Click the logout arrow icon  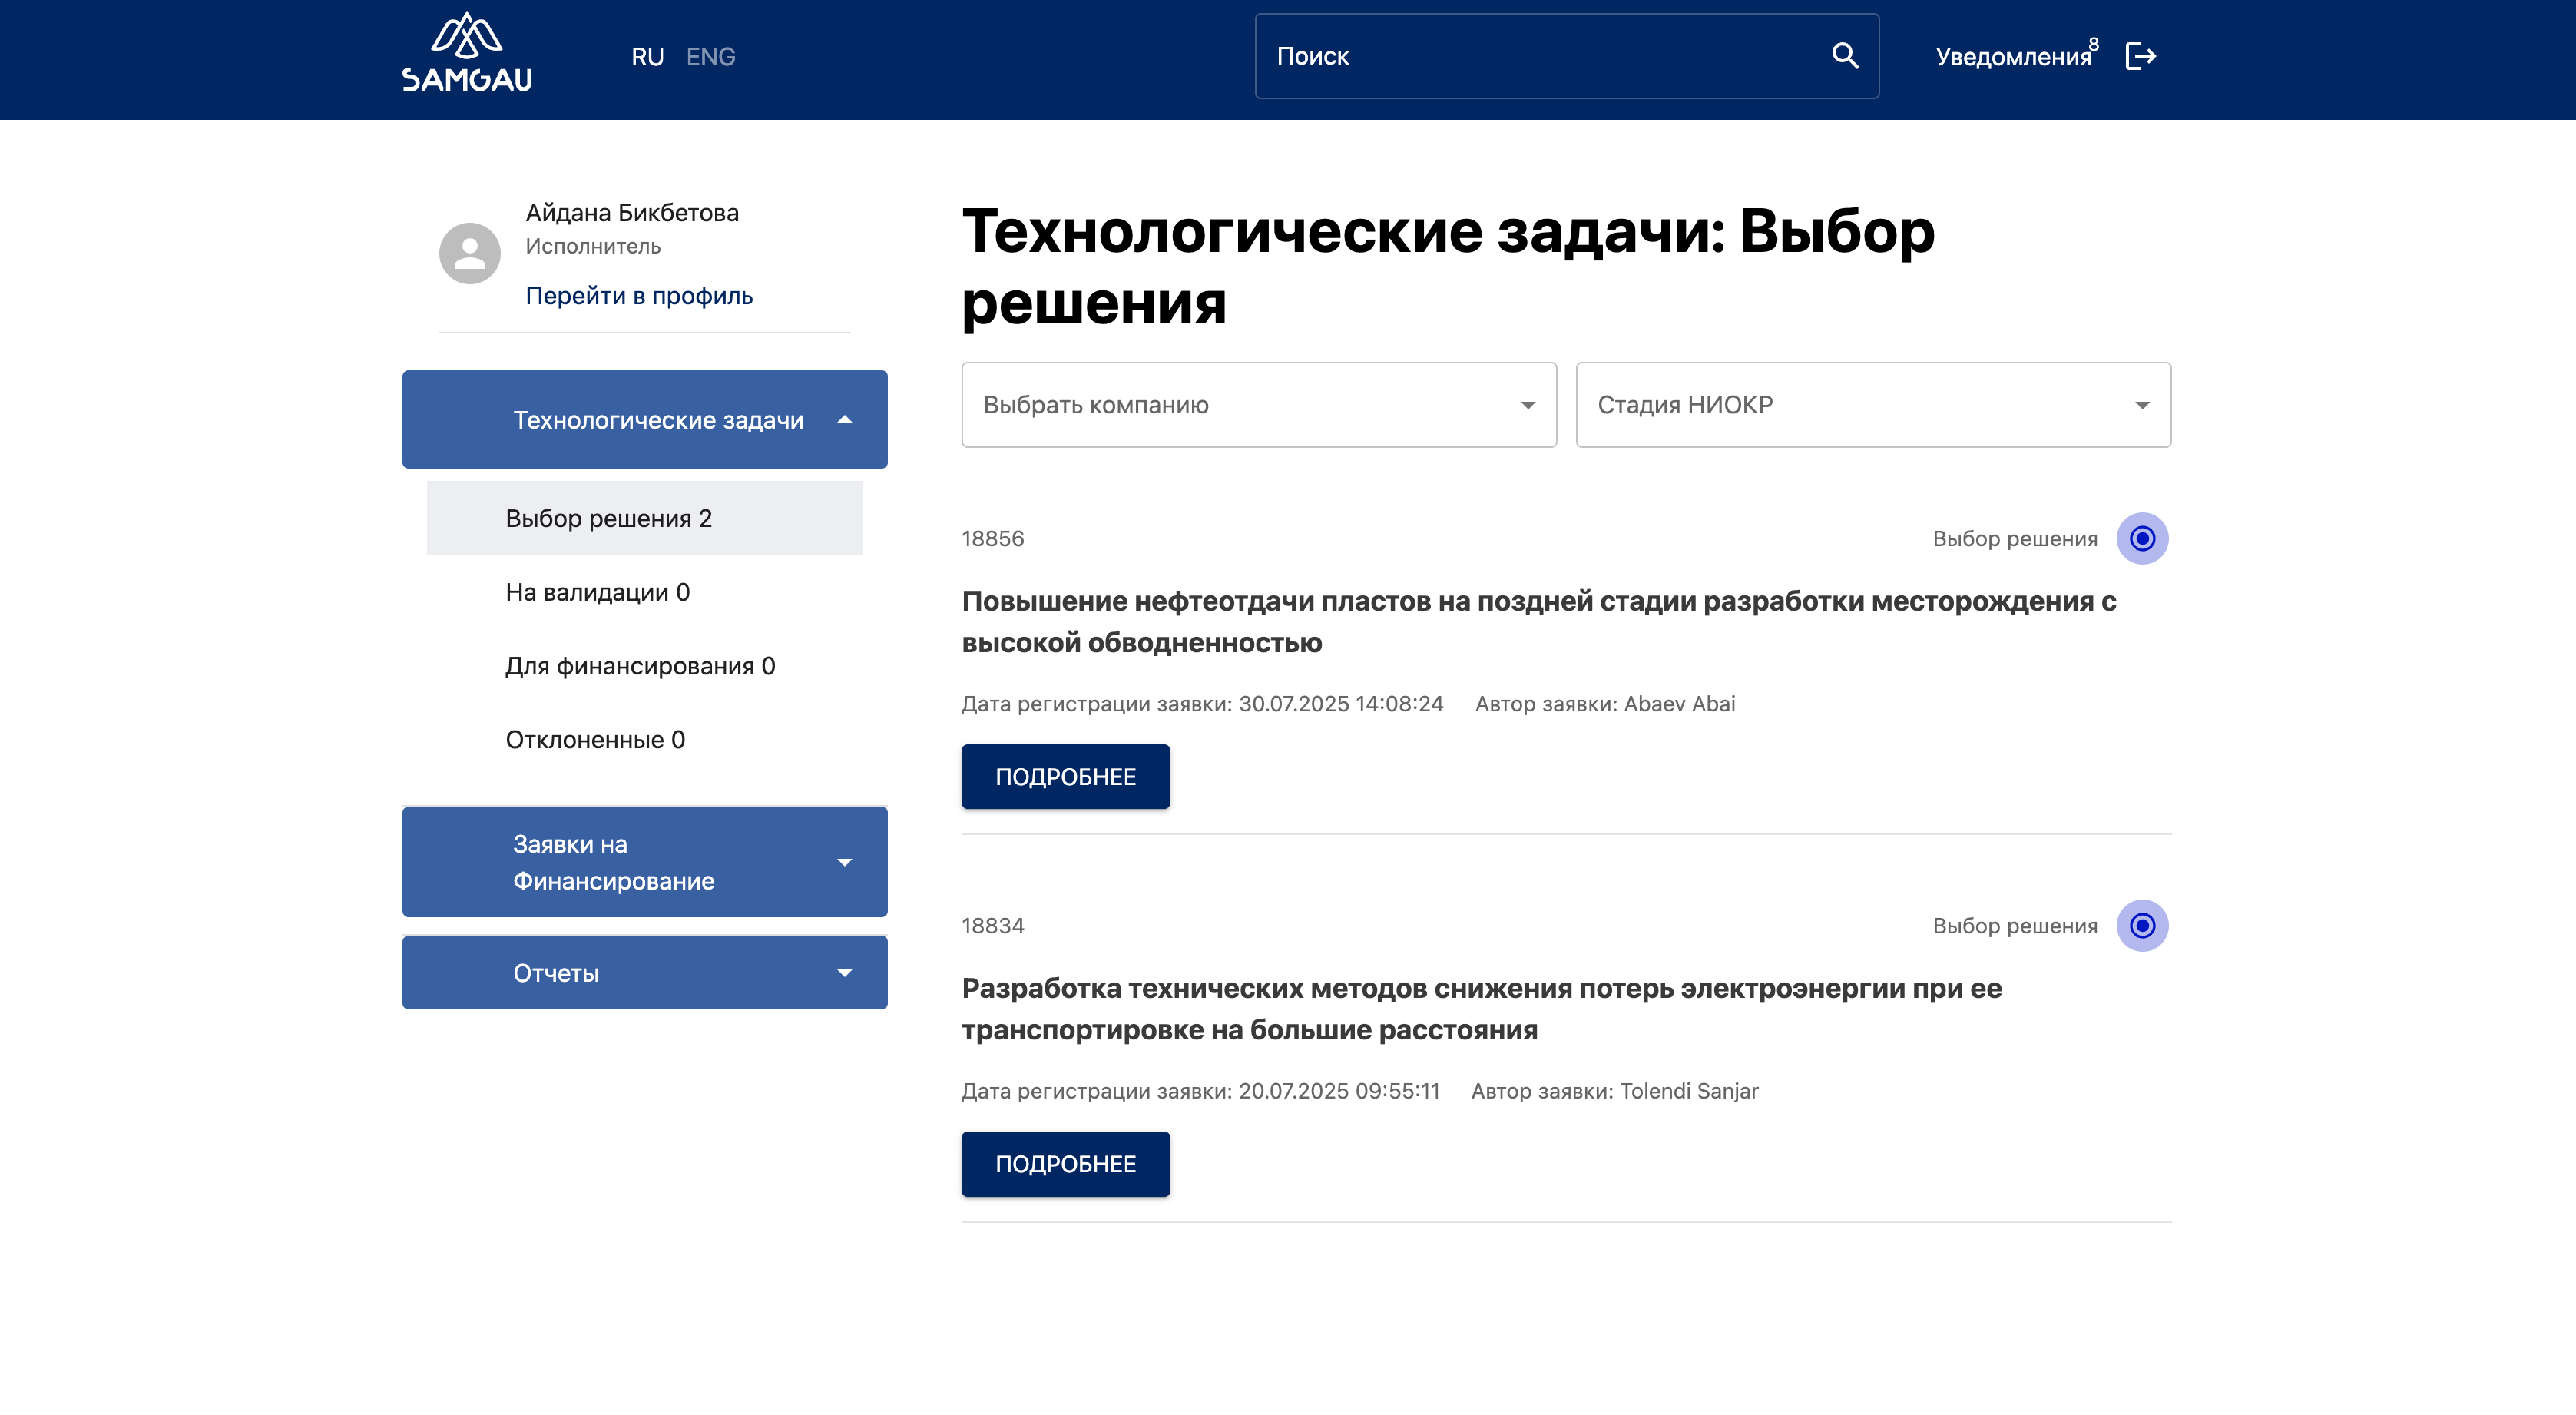pos(2141,56)
